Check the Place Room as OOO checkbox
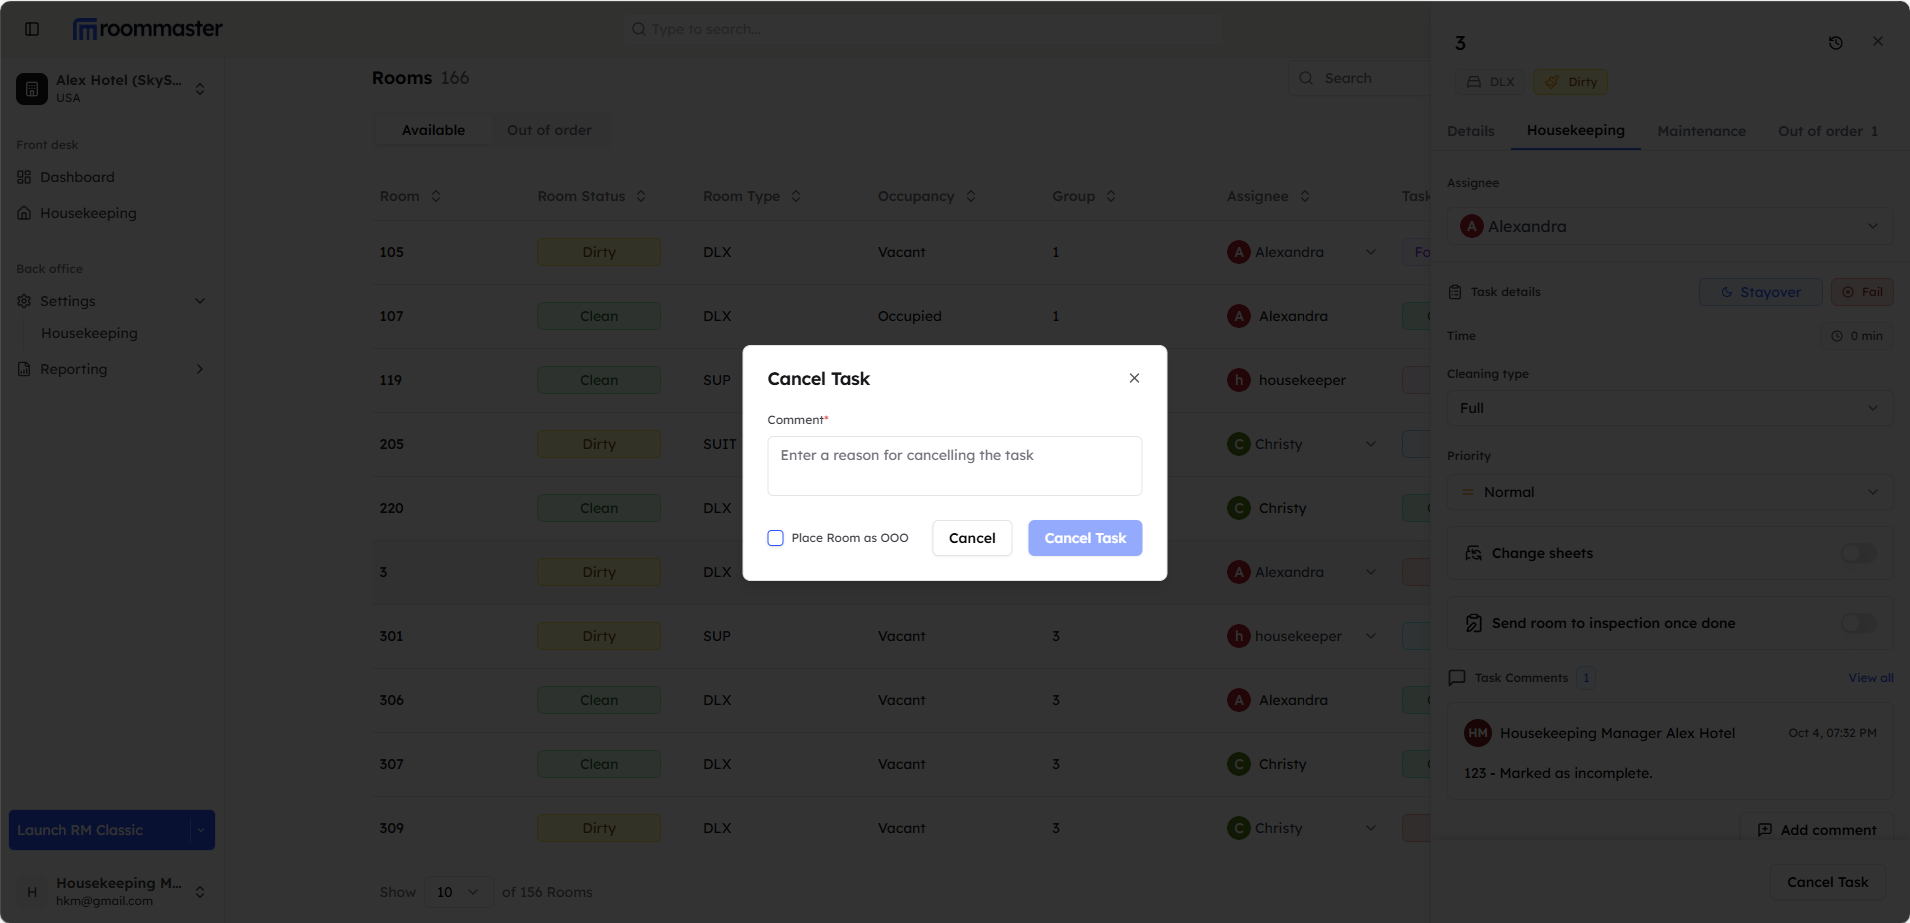The image size is (1910, 923). point(775,538)
